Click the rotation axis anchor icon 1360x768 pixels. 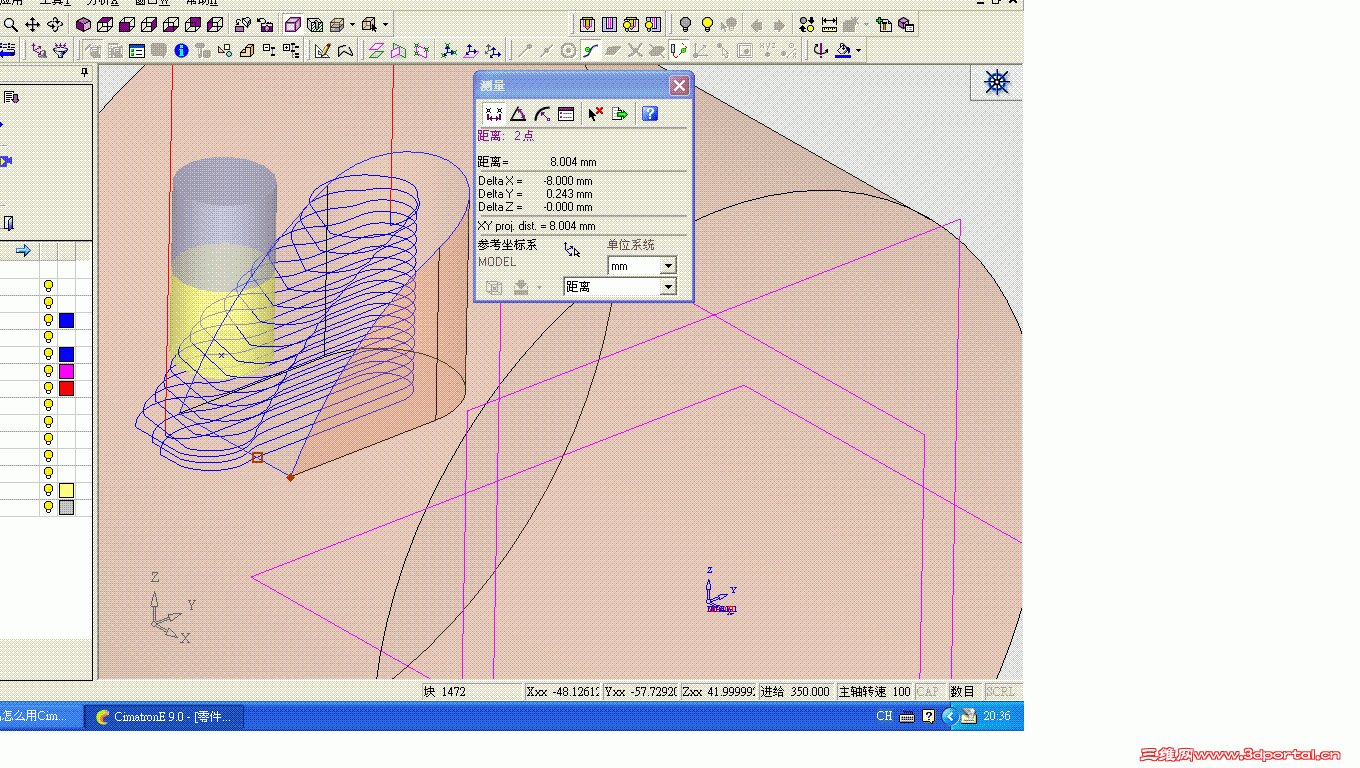point(820,50)
